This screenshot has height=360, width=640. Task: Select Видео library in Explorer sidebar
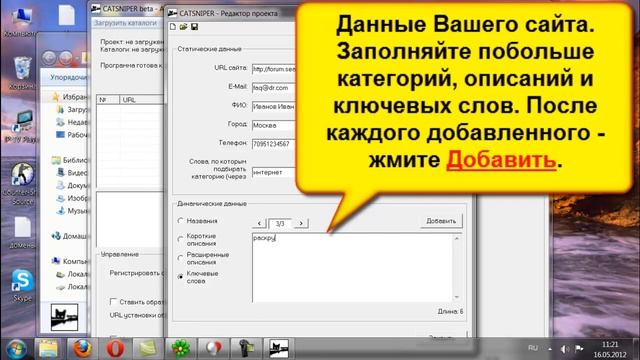click(72, 173)
